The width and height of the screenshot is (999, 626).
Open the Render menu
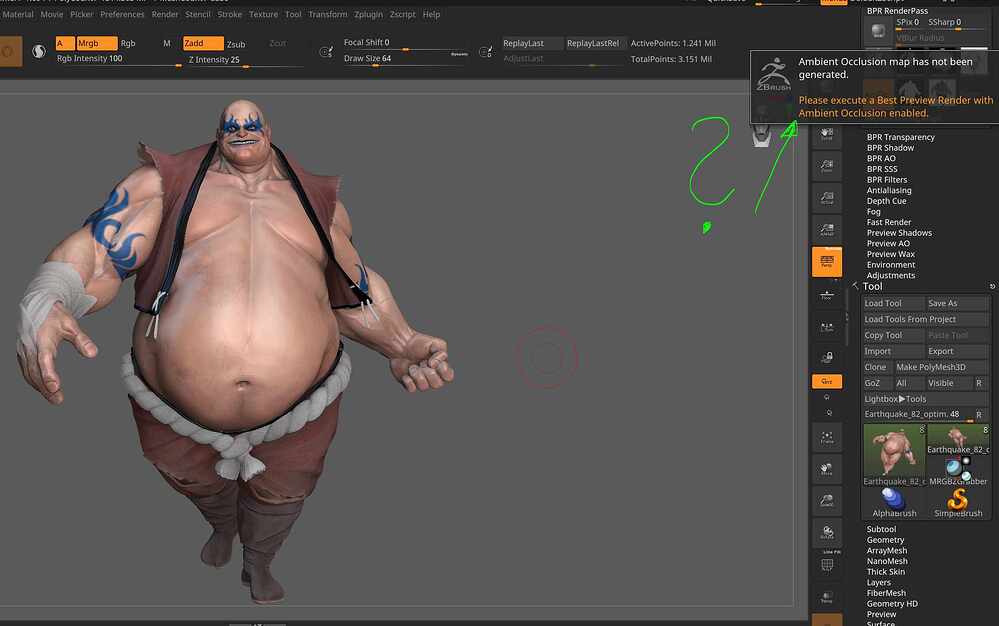coord(164,14)
